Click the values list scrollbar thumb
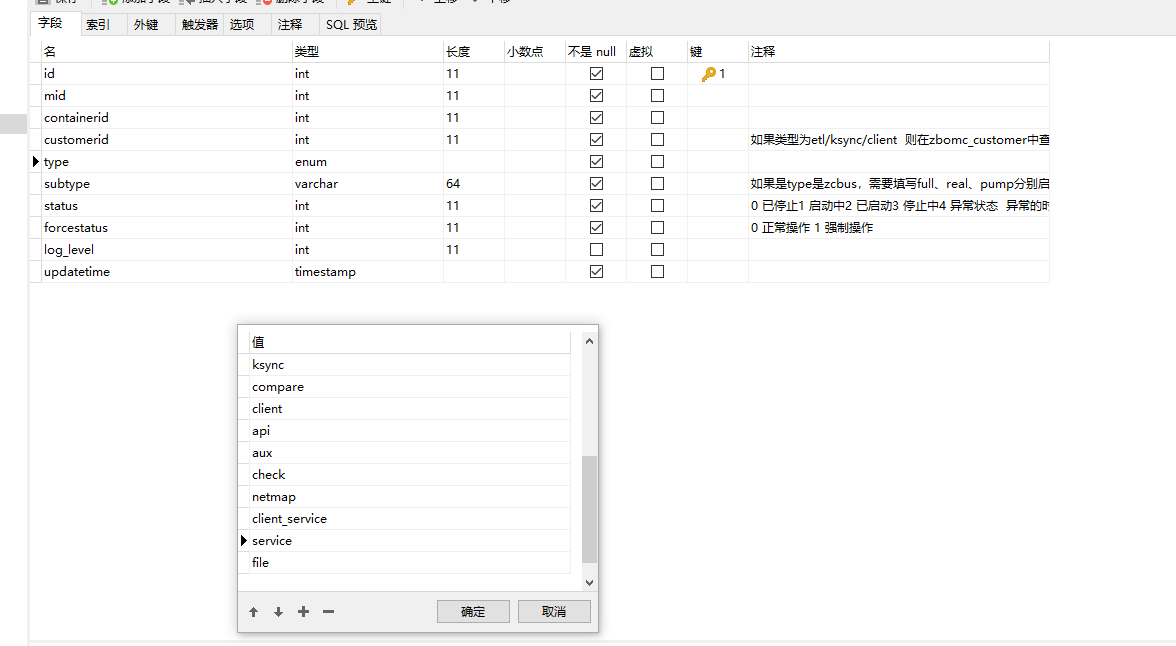1176x646 pixels. click(x=589, y=510)
